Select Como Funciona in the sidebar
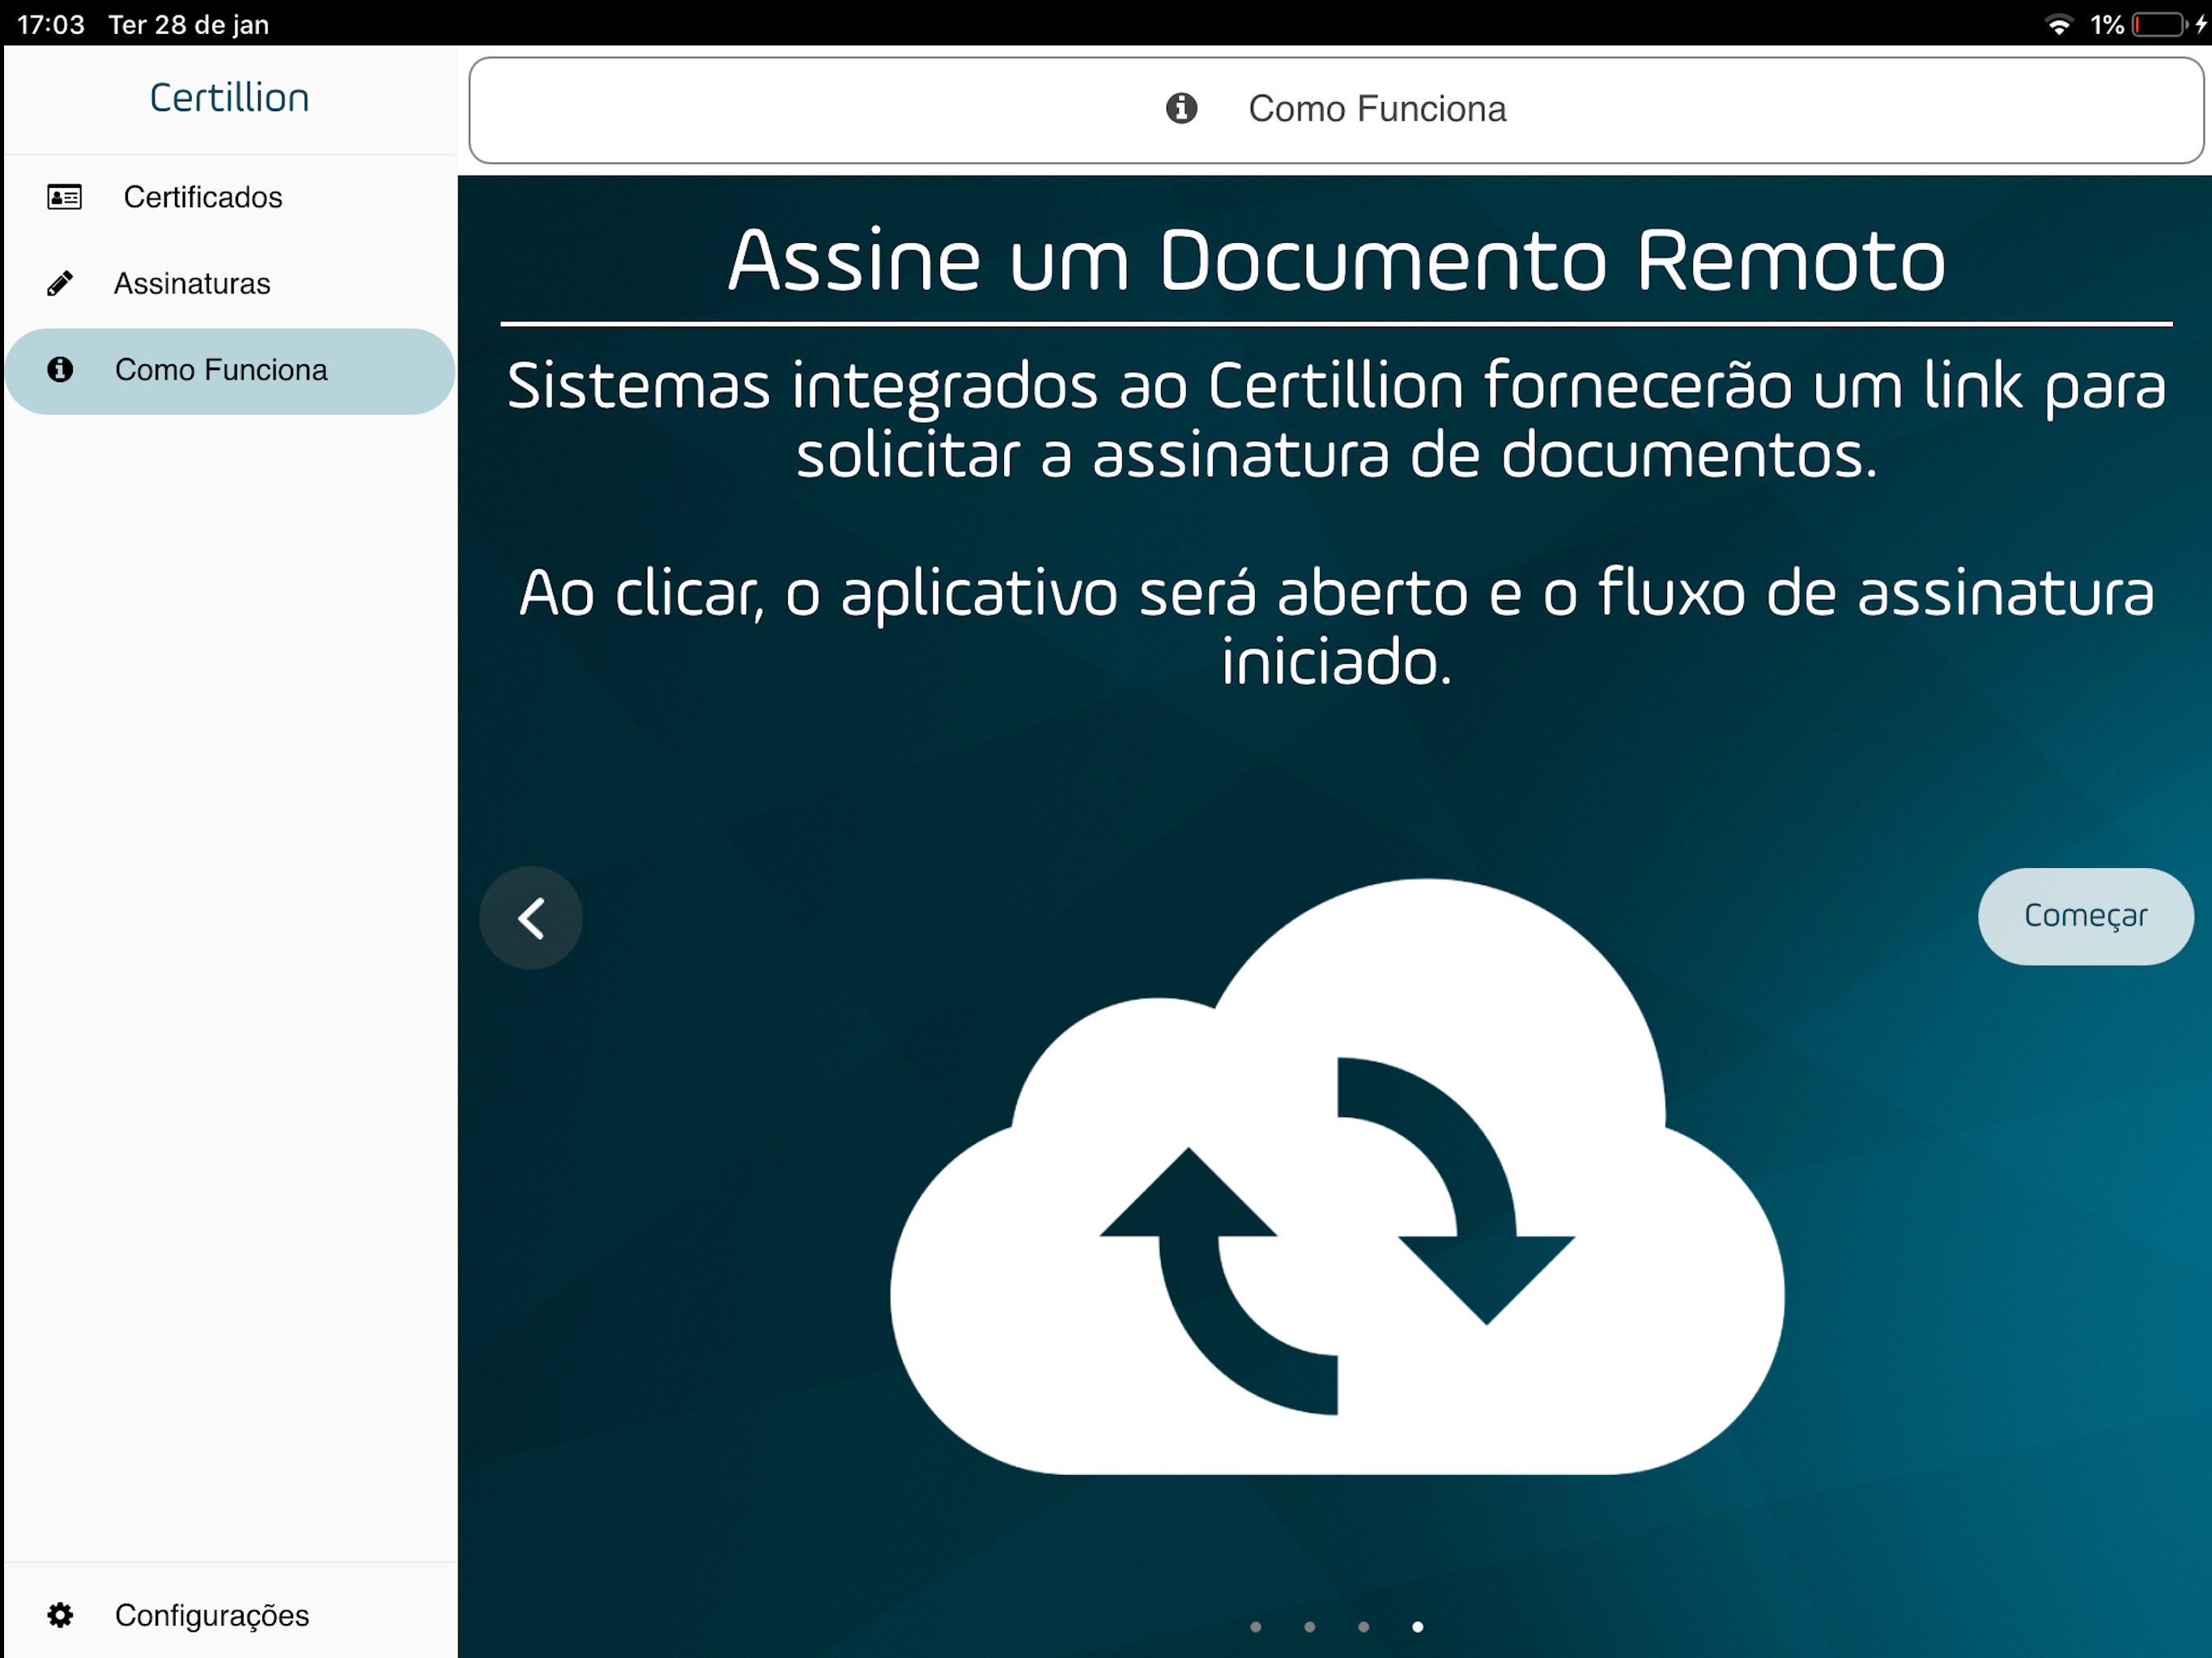Image resolution: width=2212 pixels, height=1658 pixels. [230, 371]
